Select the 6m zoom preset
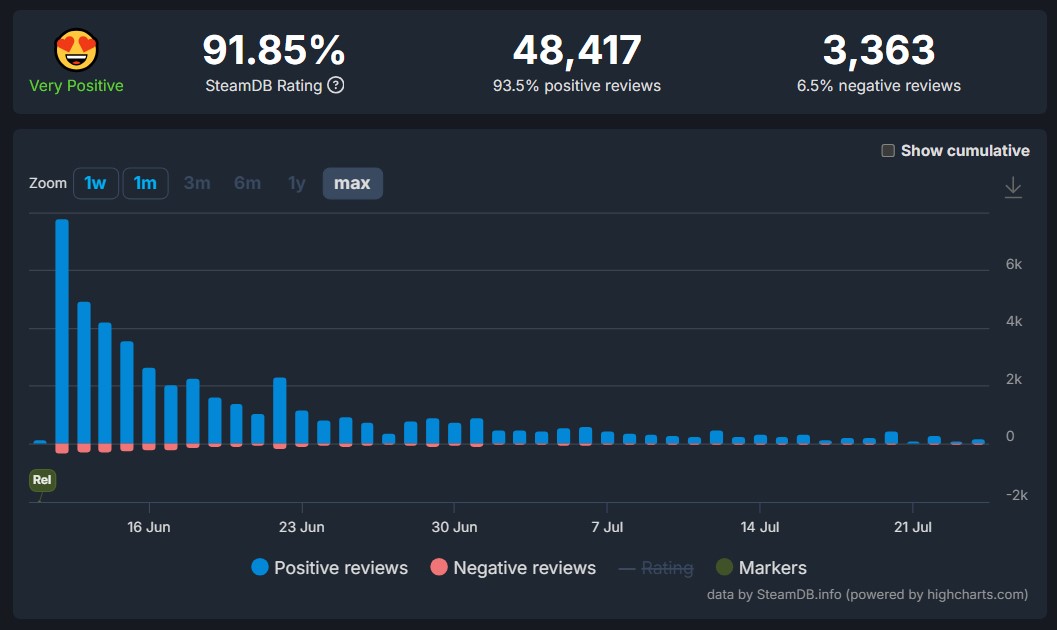 247,183
